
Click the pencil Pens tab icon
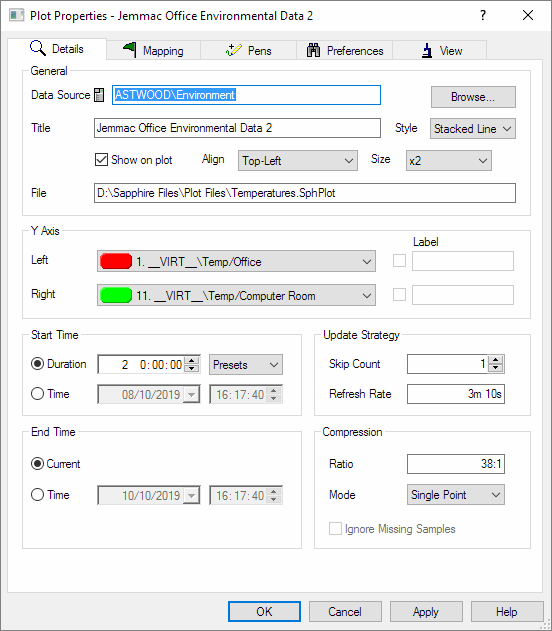(x=234, y=50)
